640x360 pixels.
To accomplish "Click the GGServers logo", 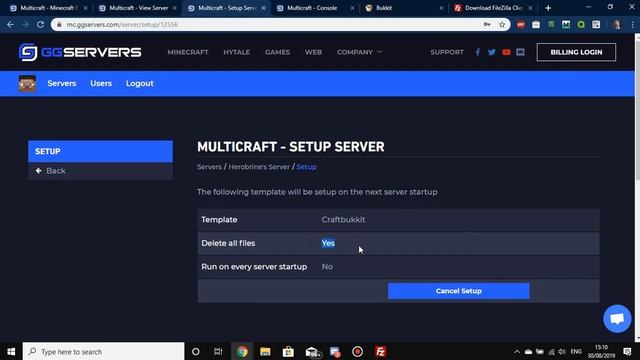I will (x=80, y=52).
